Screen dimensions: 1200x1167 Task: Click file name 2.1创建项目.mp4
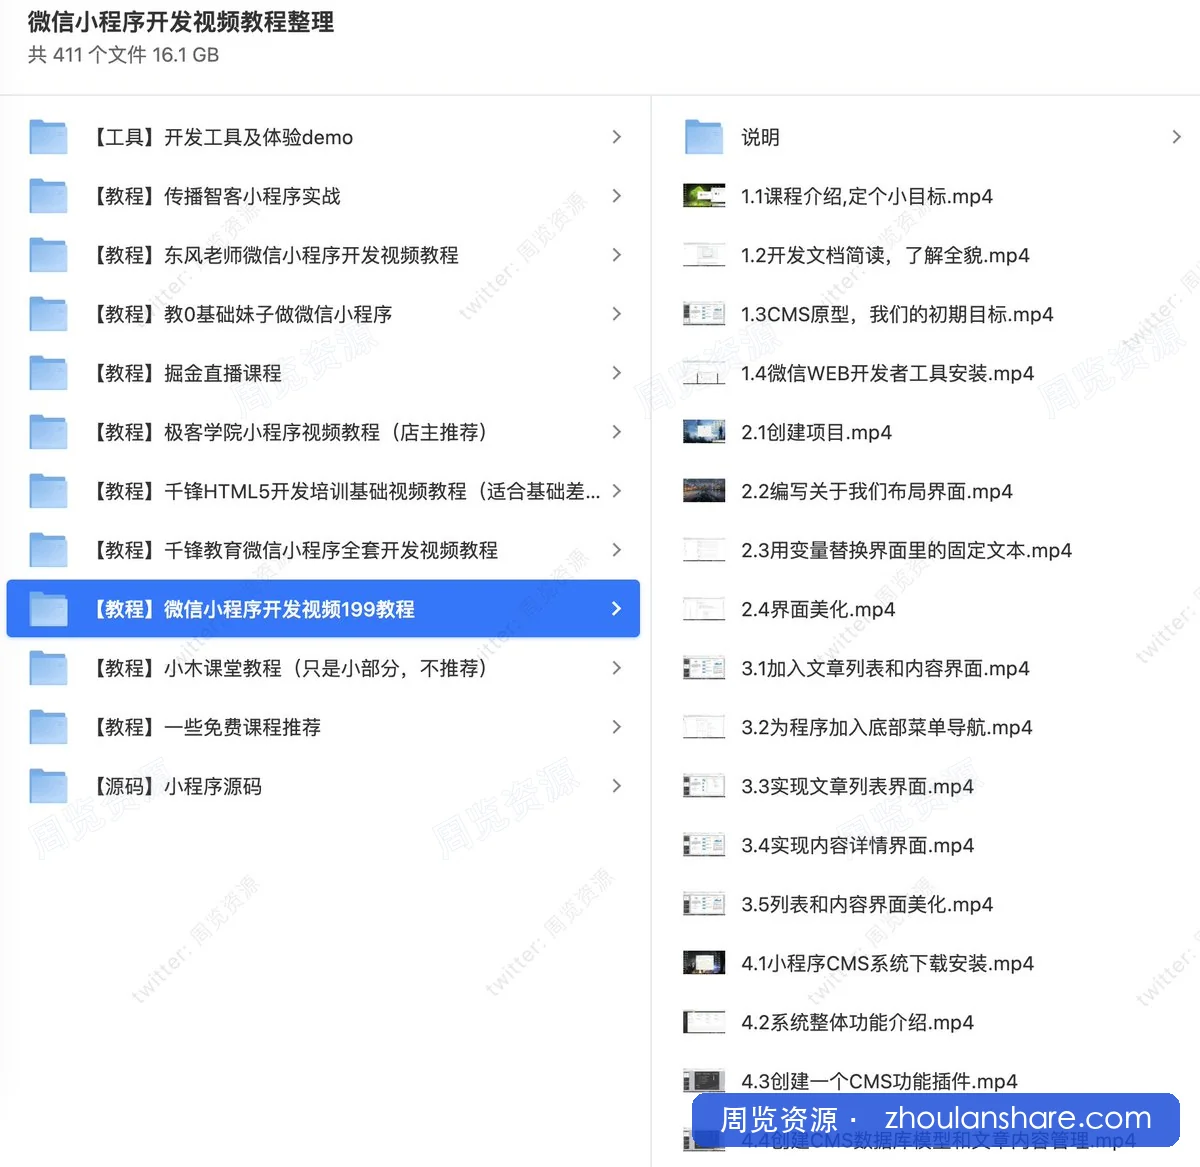[x=816, y=432]
